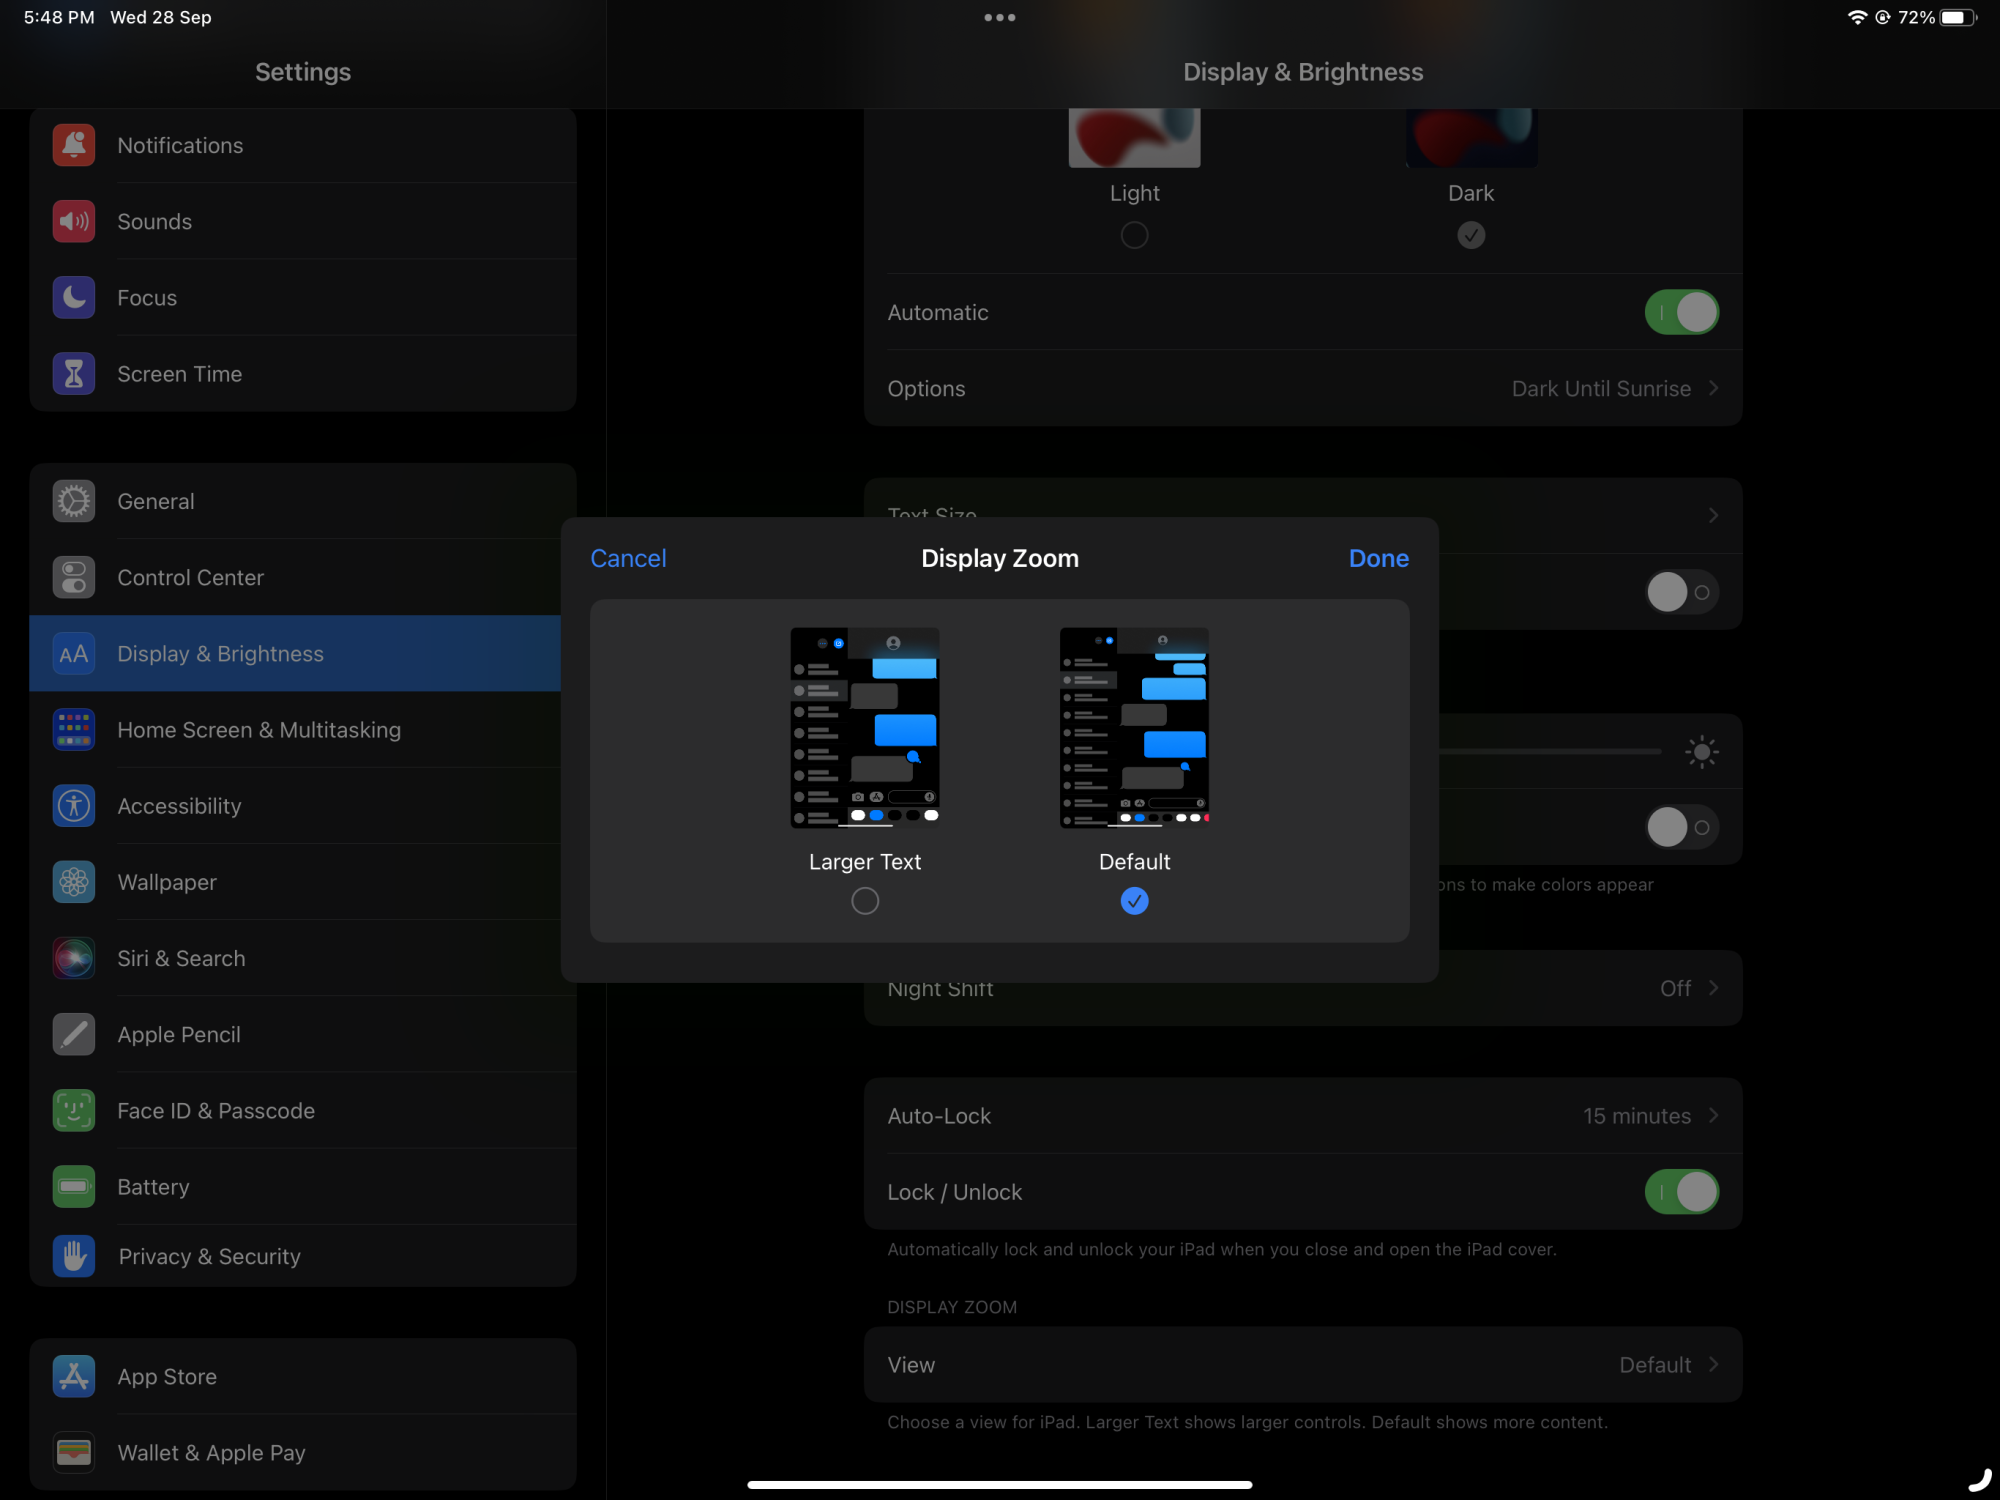Toggle the Lock / Unlock switch
Image resolution: width=2000 pixels, height=1500 pixels.
(1681, 1192)
